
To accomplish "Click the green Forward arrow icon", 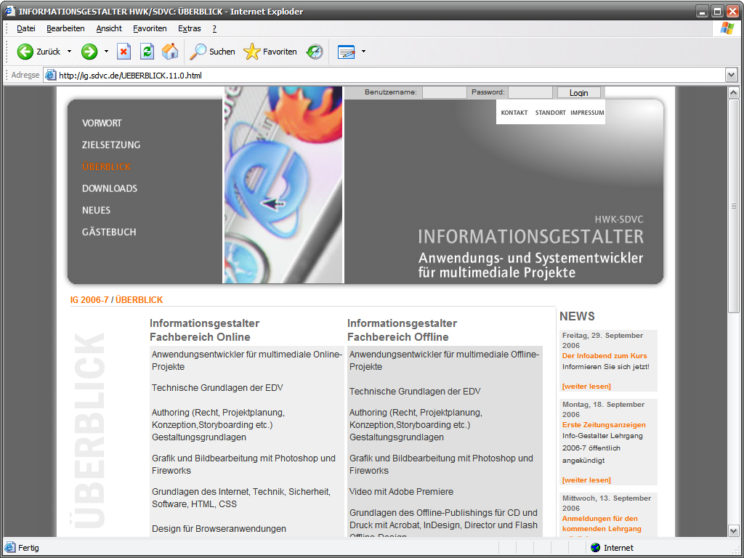I will click(89, 51).
